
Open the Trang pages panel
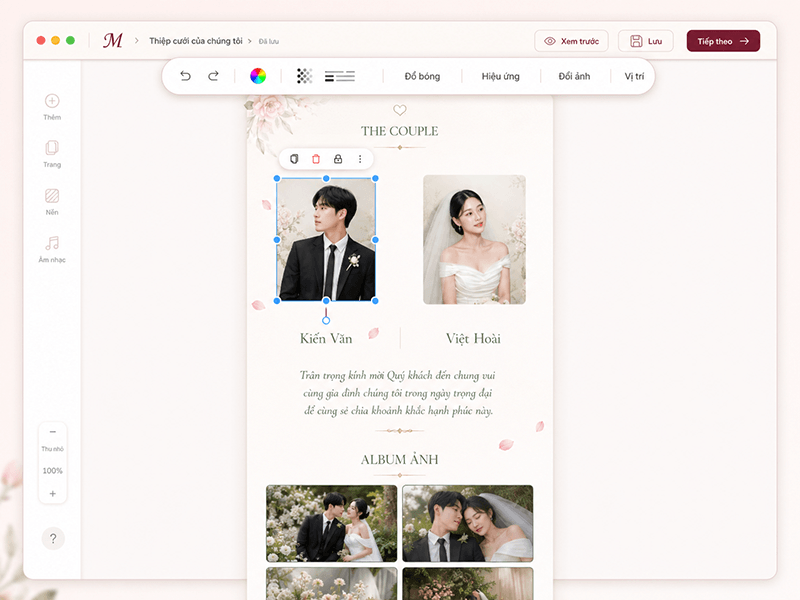[x=52, y=154]
